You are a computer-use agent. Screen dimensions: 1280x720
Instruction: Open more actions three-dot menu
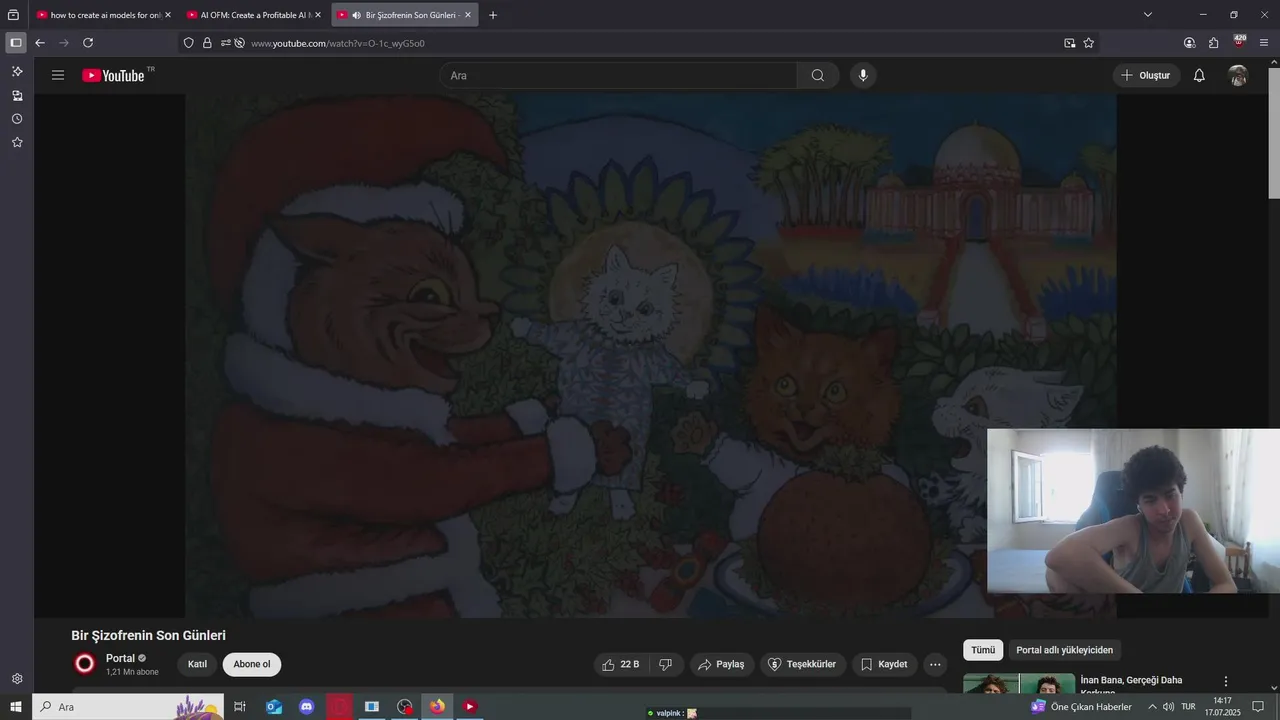point(935,664)
